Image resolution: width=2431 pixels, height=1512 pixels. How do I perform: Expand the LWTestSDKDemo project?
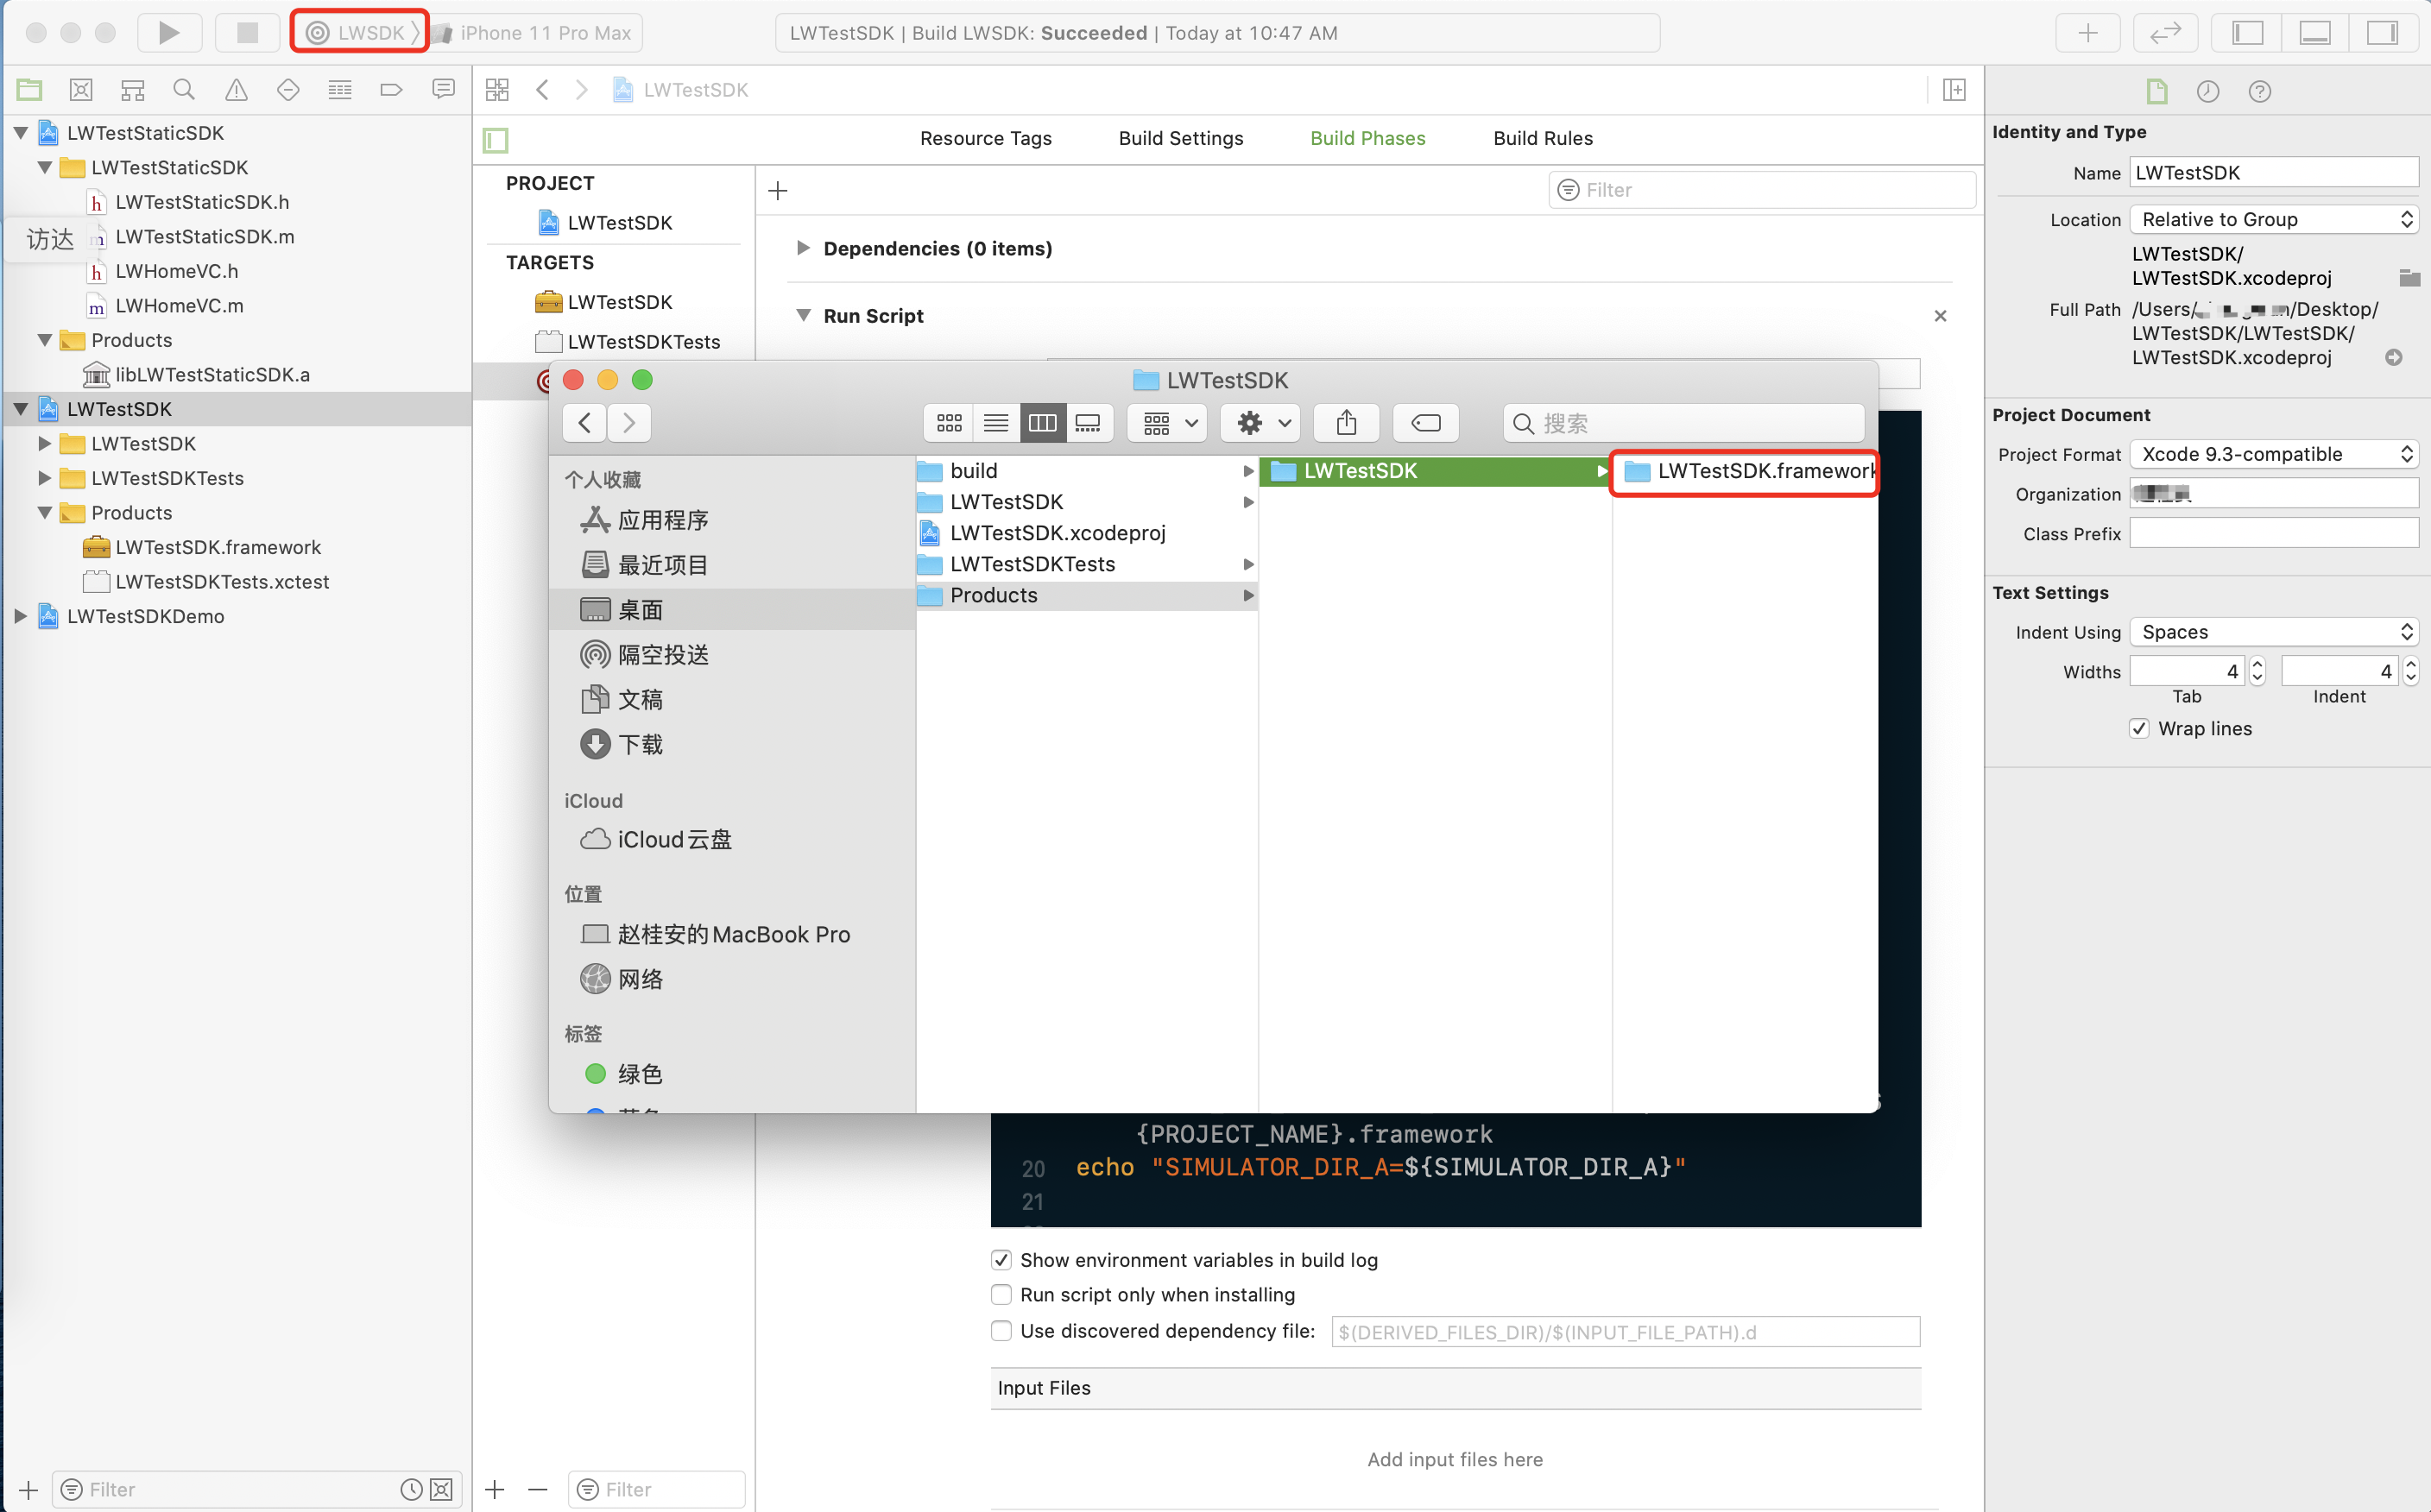click(x=21, y=616)
